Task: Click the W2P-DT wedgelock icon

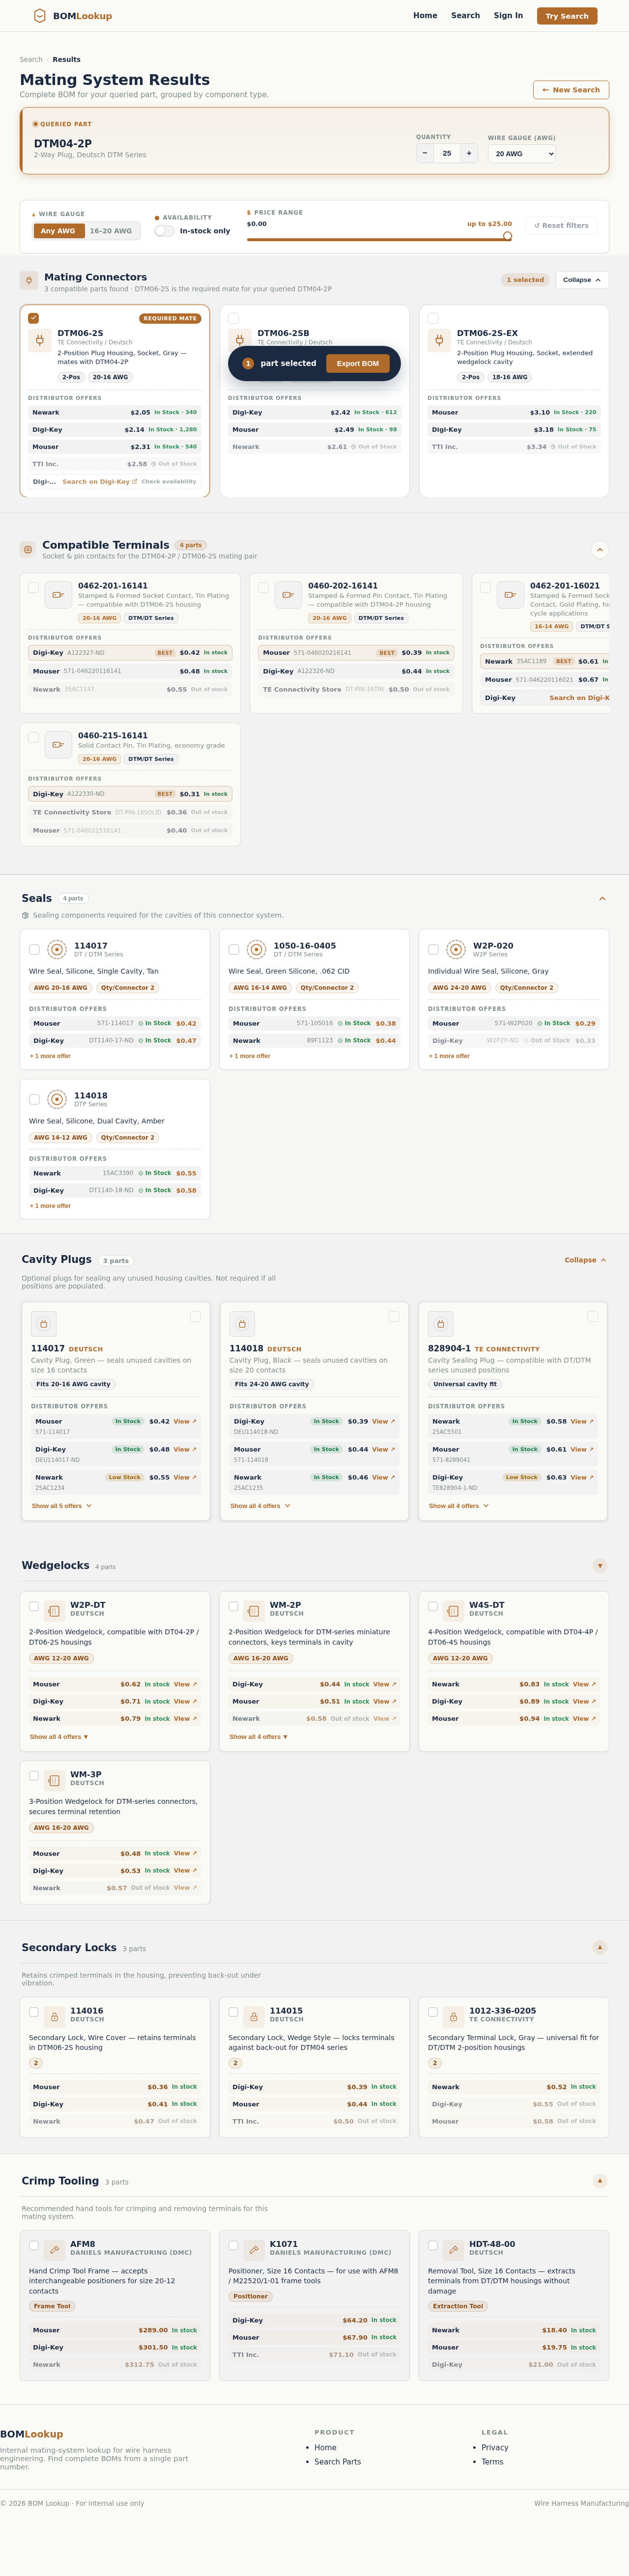Action: click(x=54, y=1610)
